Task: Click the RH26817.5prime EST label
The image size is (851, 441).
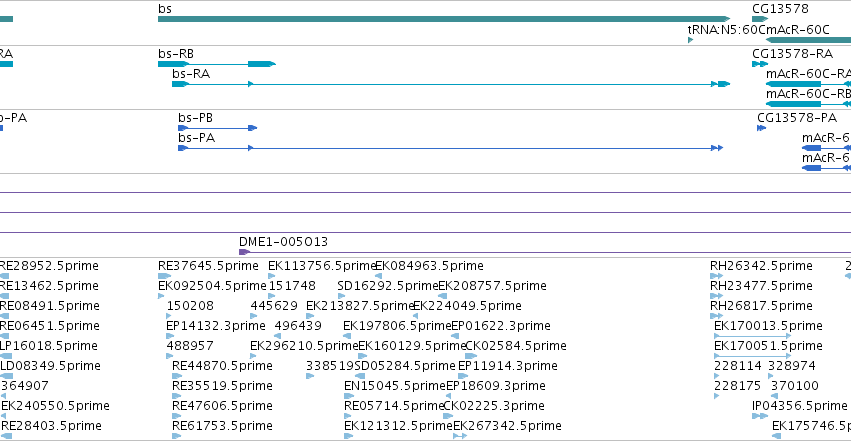Action: click(761, 306)
